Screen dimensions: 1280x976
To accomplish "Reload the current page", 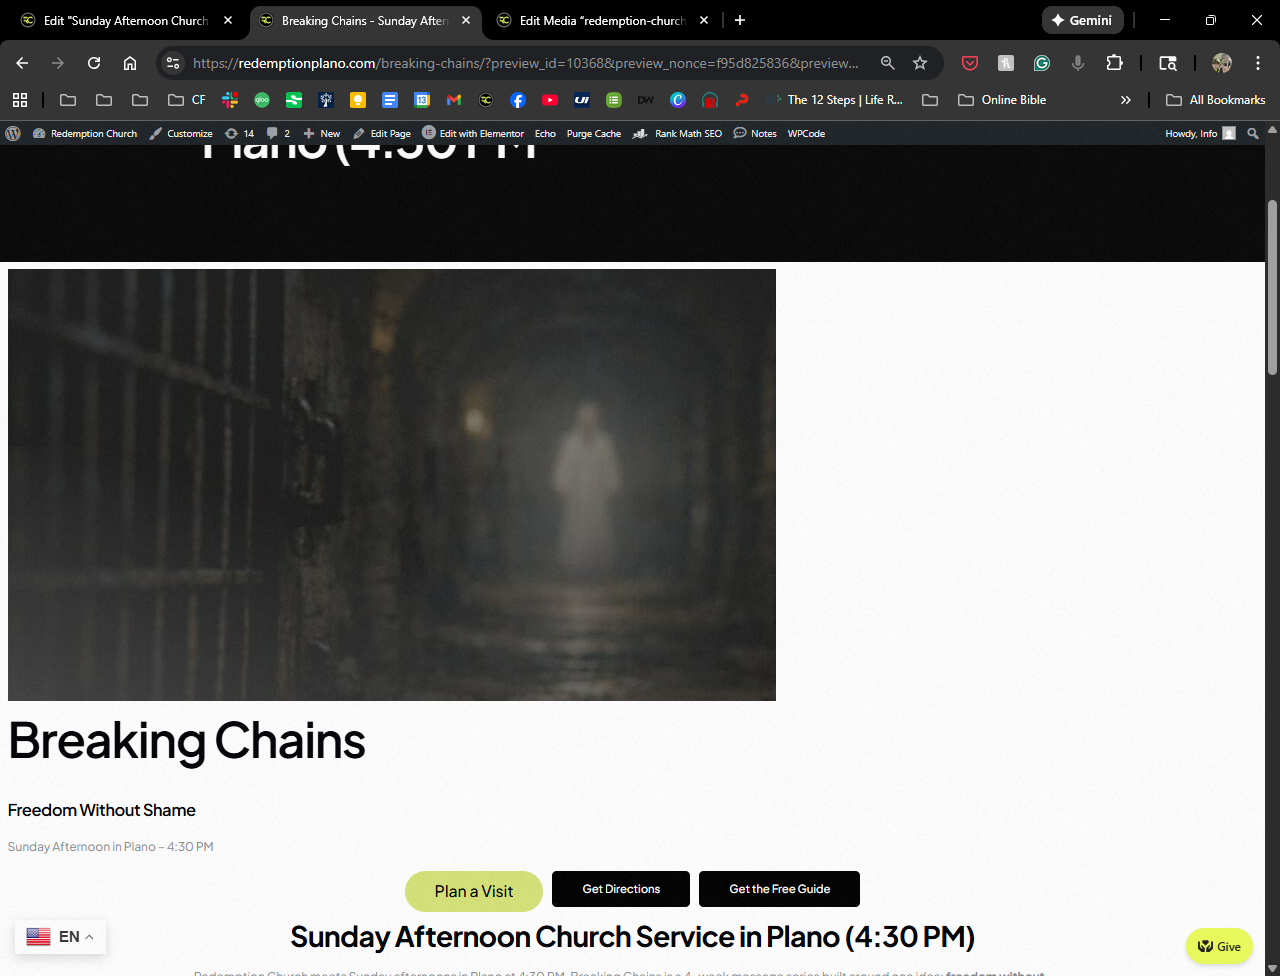I will 94,63.
